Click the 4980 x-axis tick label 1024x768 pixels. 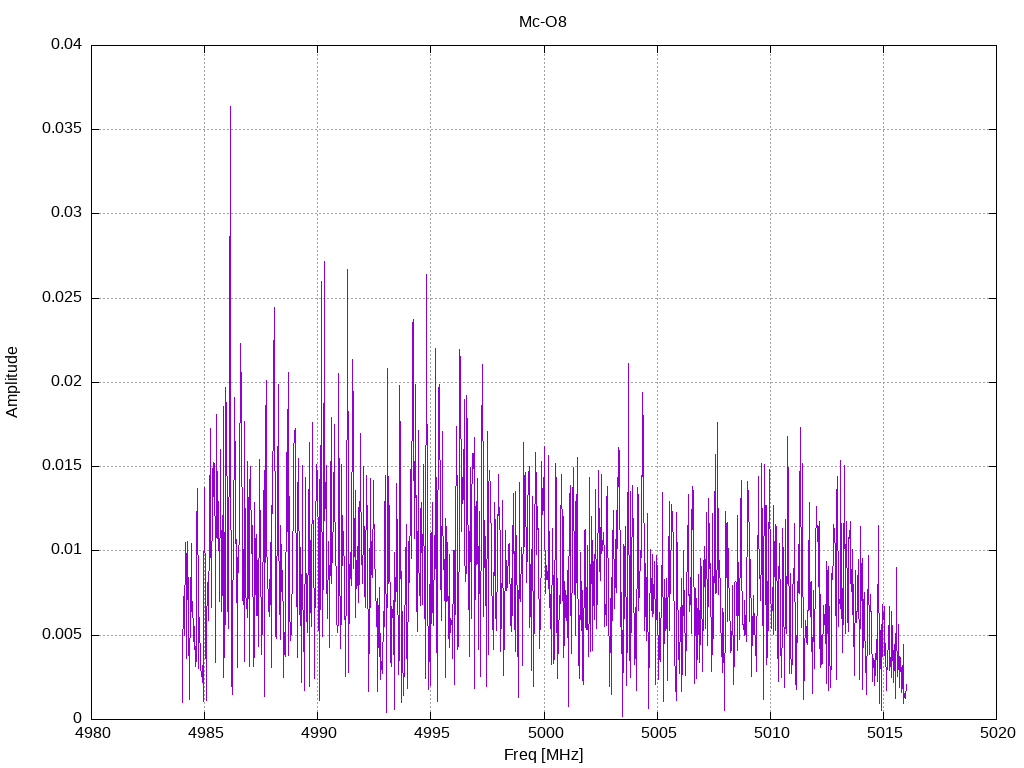coord(92,733)
